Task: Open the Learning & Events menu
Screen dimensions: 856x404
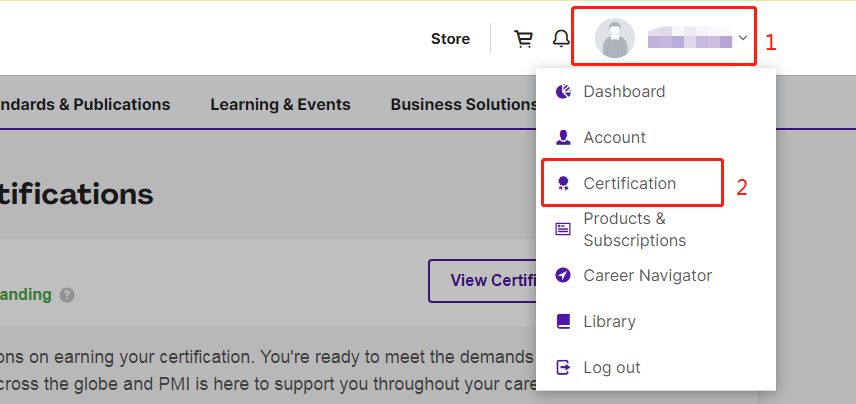Action: point(281,104)
